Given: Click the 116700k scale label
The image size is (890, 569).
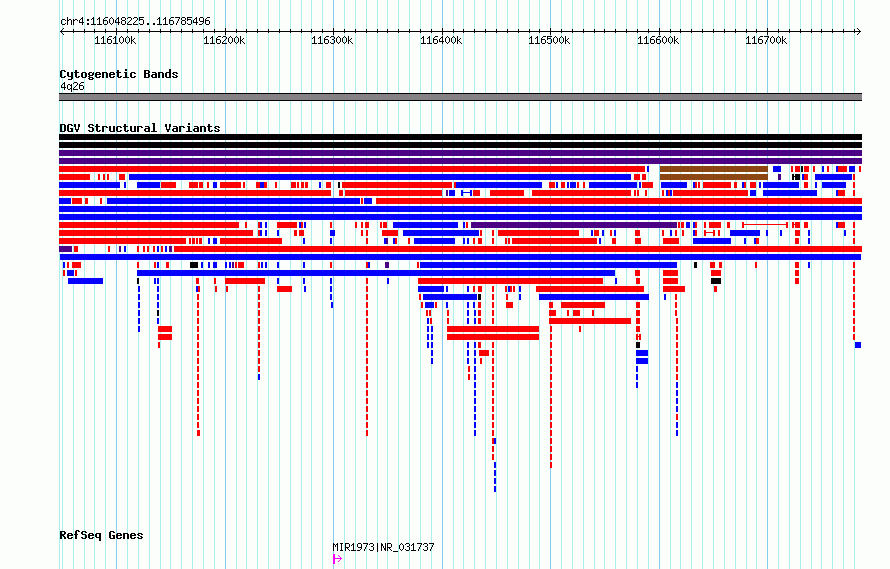Looking at the screenshot, I should point(766,40).
